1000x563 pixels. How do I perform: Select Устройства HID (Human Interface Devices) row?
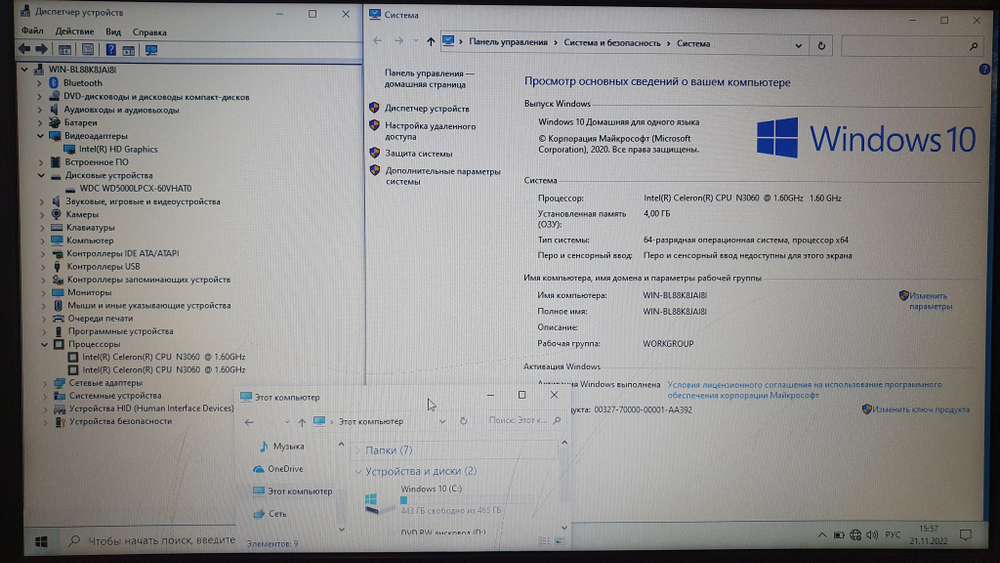point(151,408)
